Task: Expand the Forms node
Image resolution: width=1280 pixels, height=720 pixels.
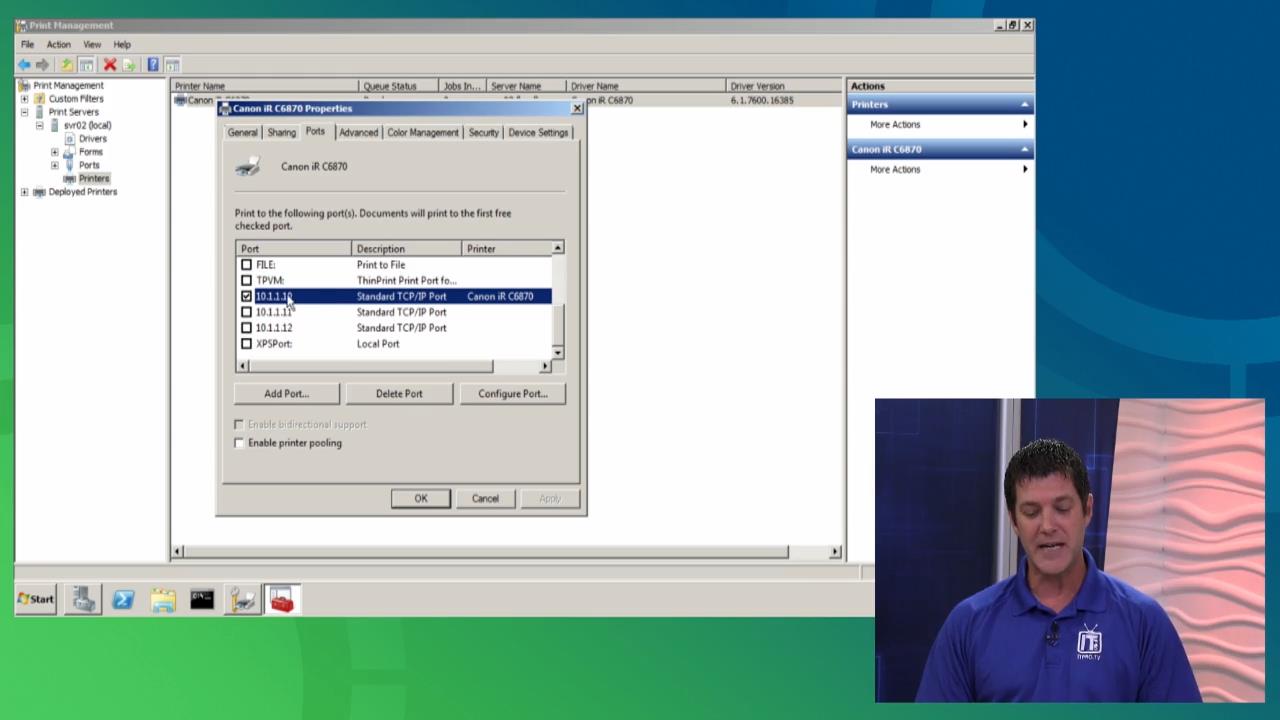Action: [x=55, y=152]
